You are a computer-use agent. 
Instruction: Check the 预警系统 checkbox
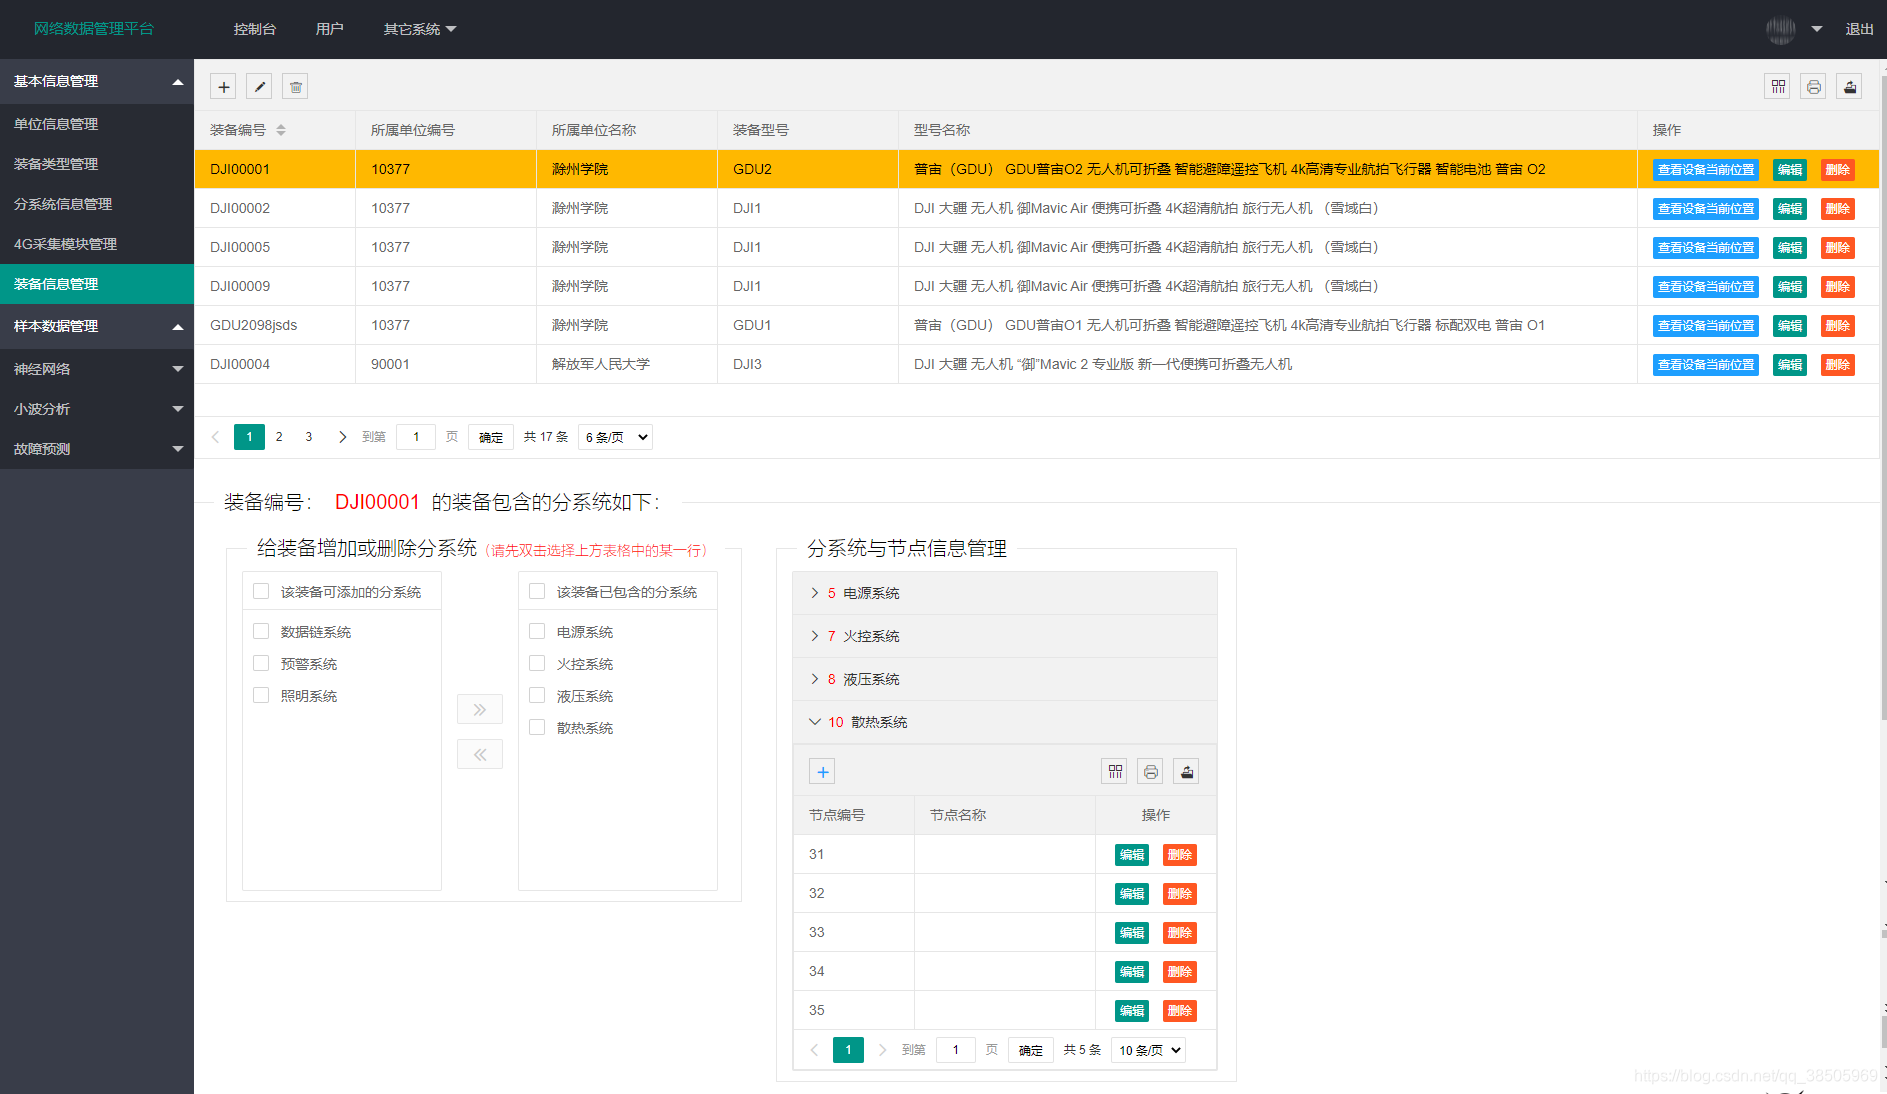tap(261, 663)
